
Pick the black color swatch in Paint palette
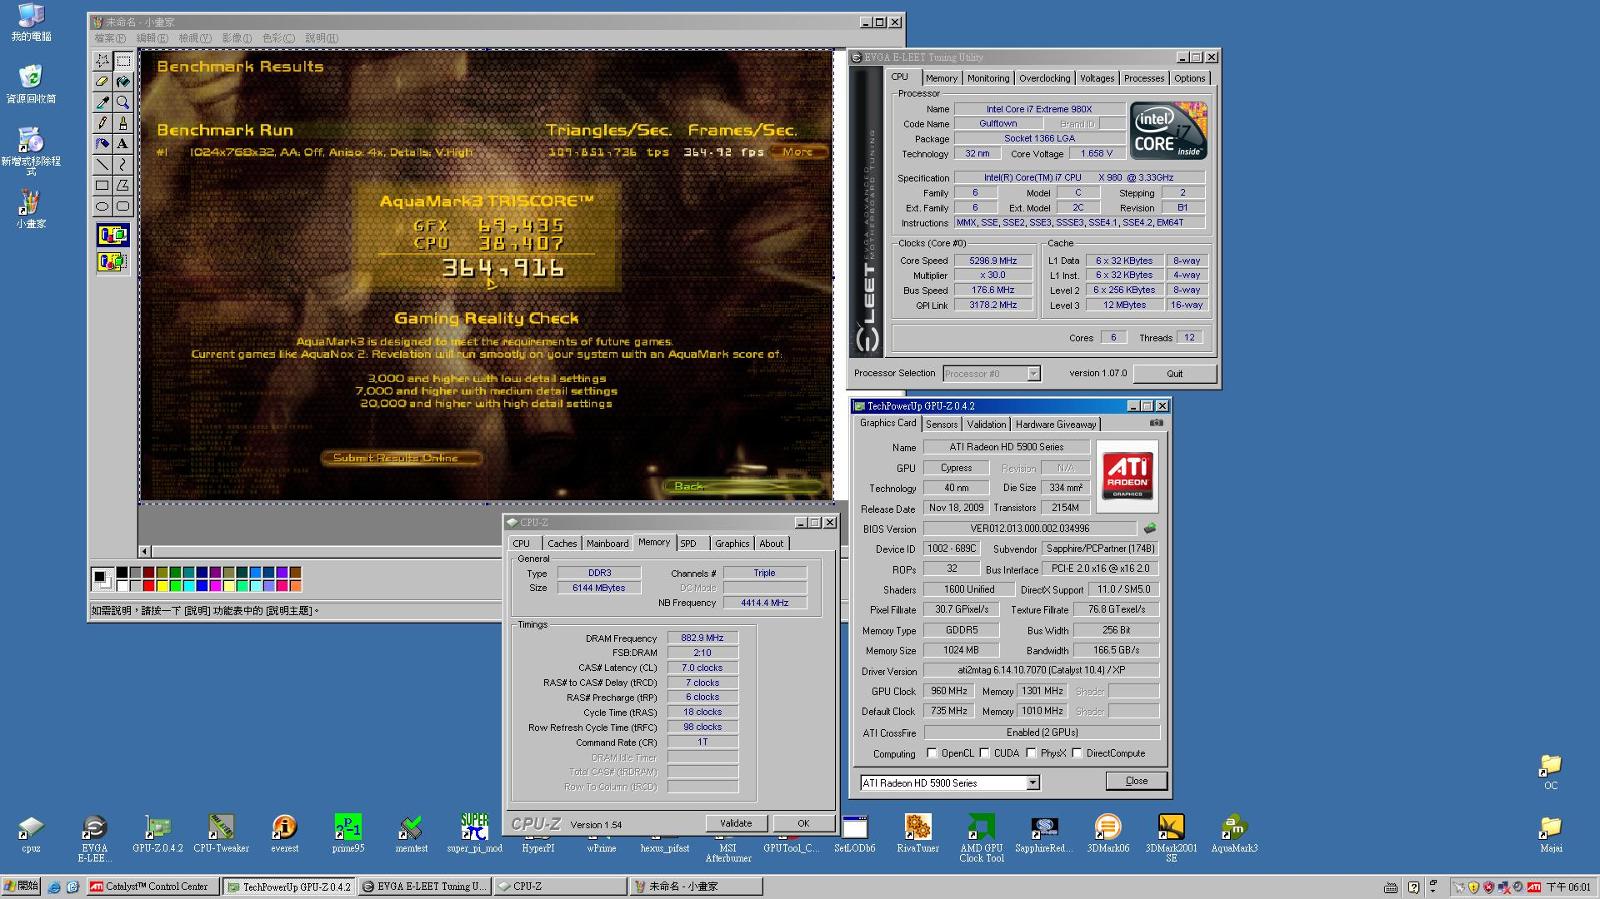[x=122, y=573]
